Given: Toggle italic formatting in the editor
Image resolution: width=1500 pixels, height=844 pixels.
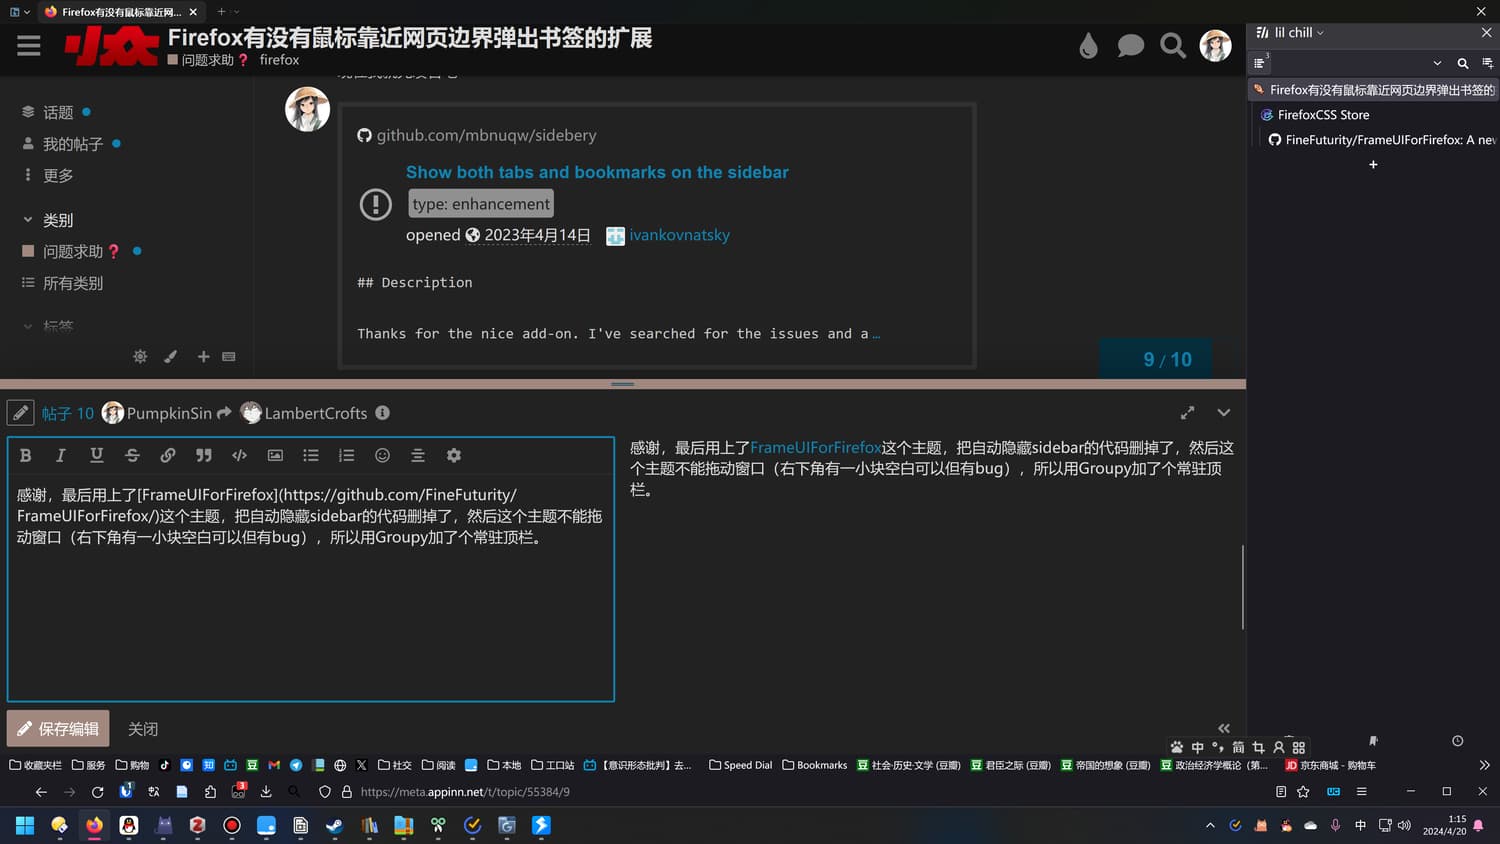Looking at the screenshot, I should point(61,455).
